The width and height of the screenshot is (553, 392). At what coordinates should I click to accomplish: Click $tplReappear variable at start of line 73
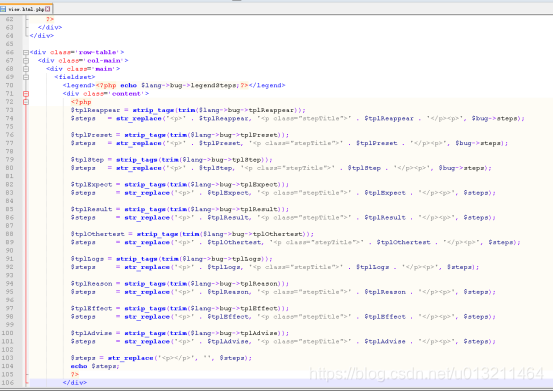click(x=95, y=110)
